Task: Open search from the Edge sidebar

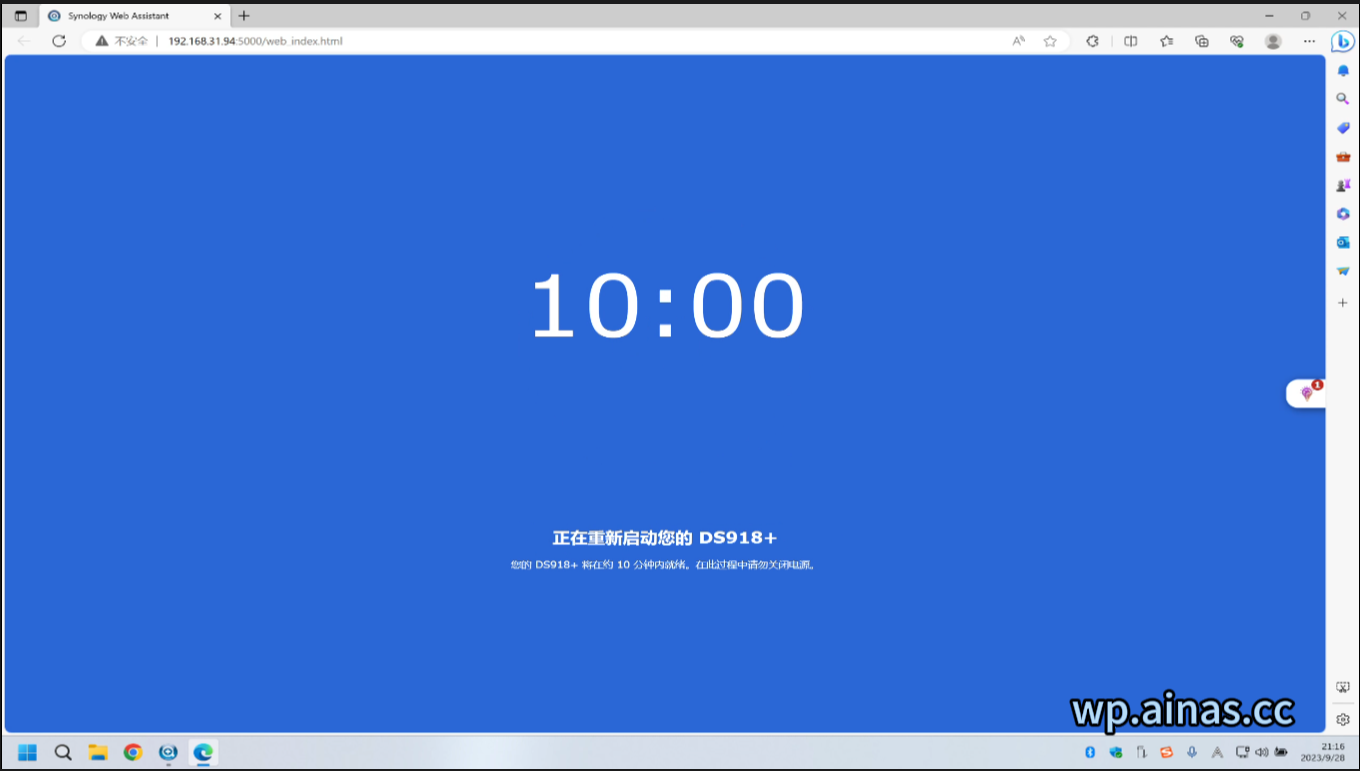Action: point(1342,99)
